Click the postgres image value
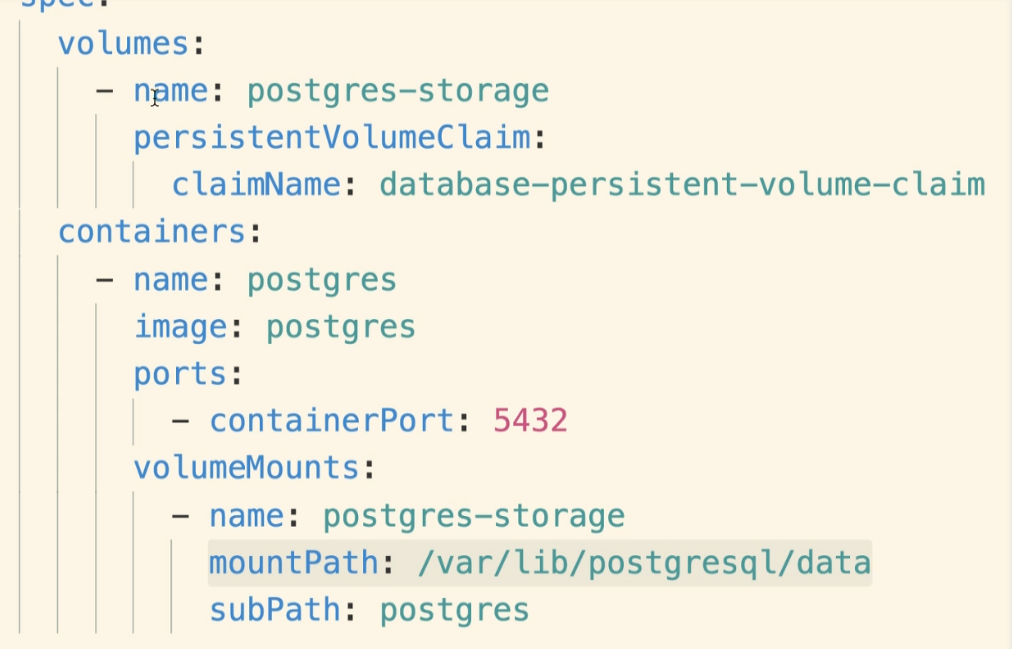1012x649 pixels. click(341, 326)
